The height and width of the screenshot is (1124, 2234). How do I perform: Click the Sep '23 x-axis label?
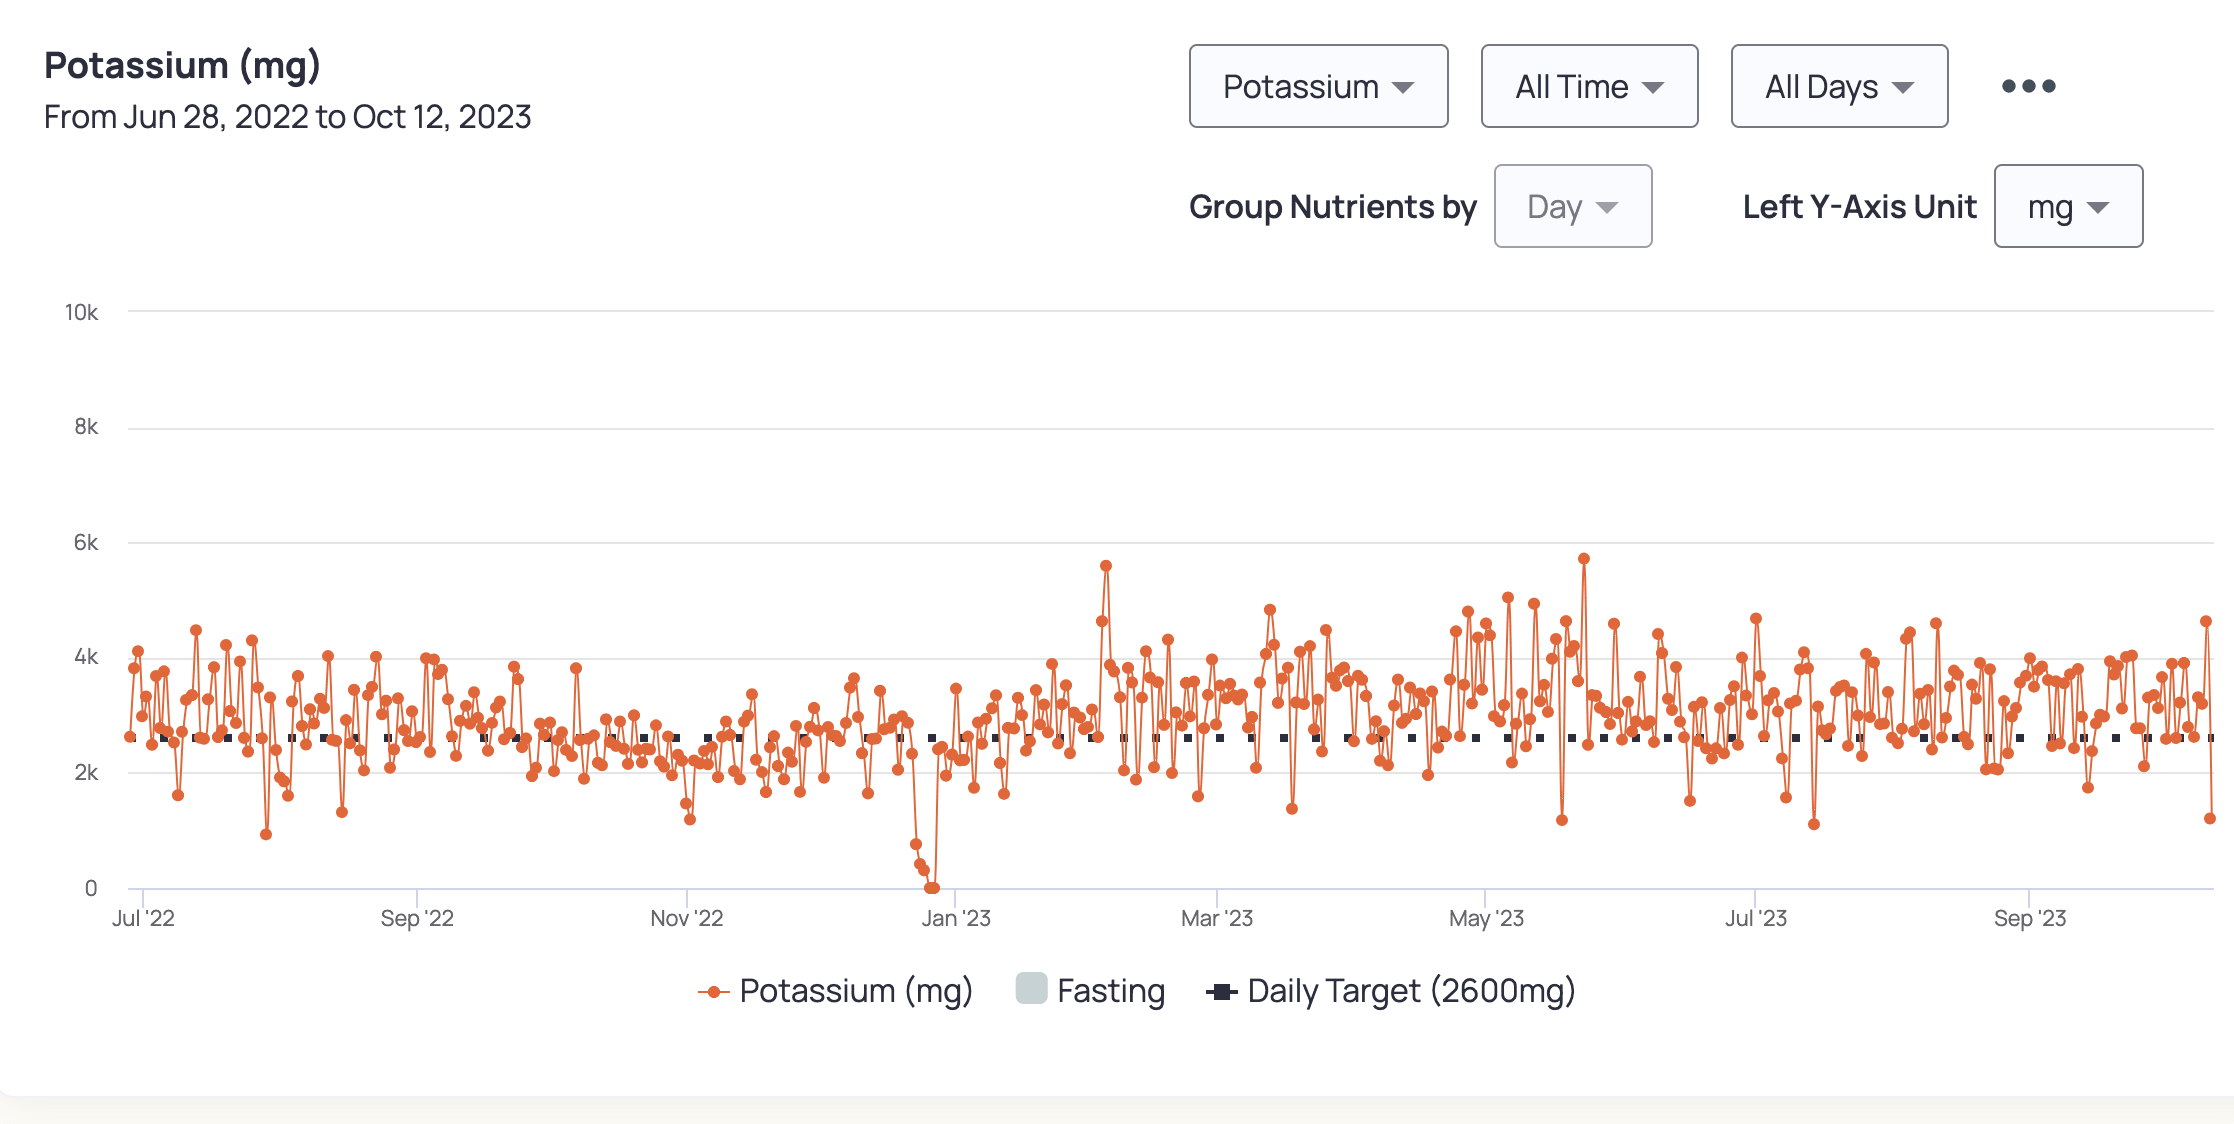point(2029,918)
